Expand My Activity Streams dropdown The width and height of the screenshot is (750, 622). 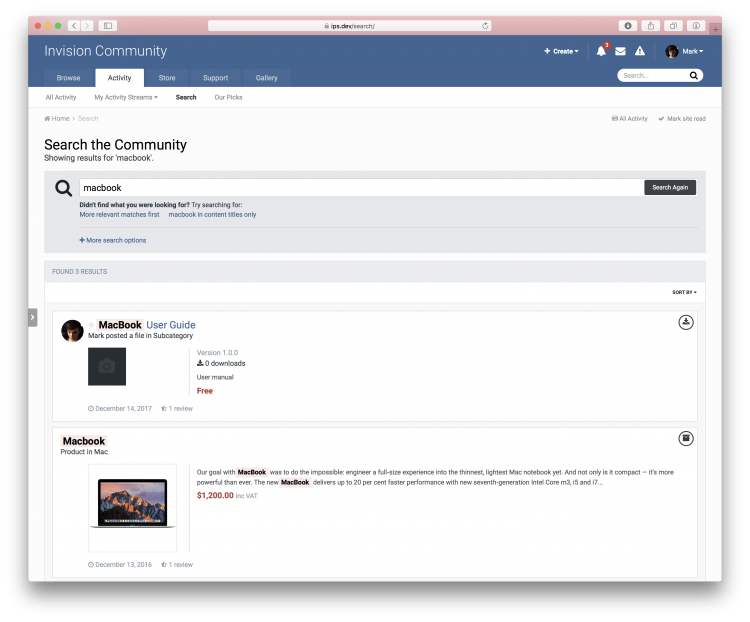pos(126,97)
